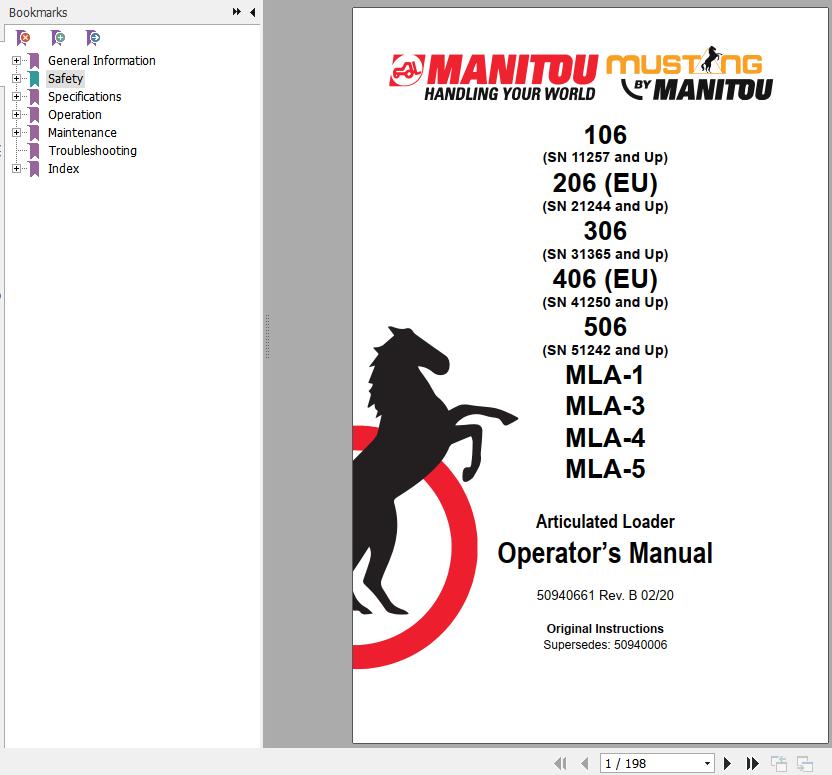This screenshot has height=775, width=832.
Task: Click the bookmark options arrow icon
Action: (93, 38)
